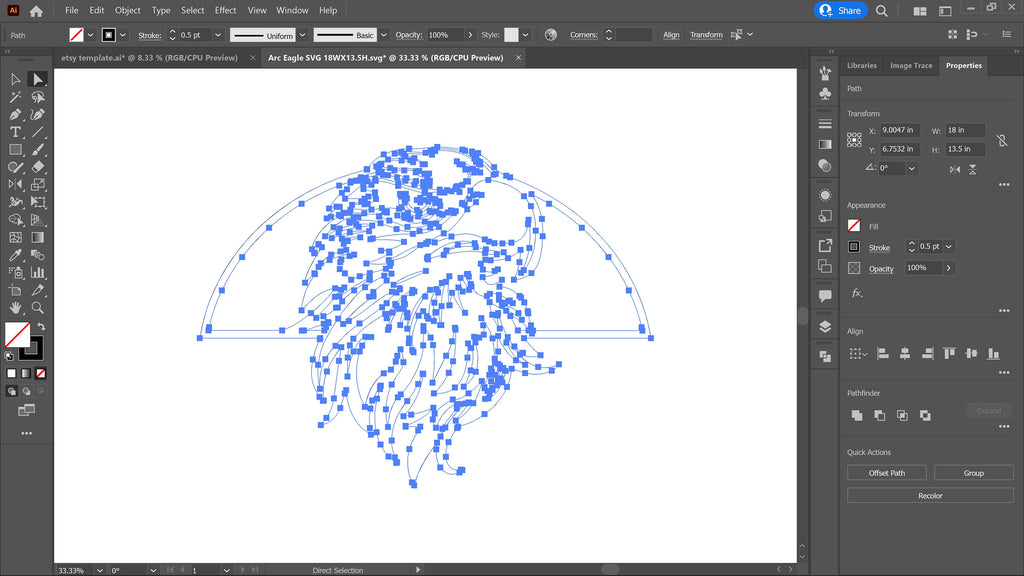Open fill color dropdown in control bar
This screenshot has height=576, width=1024.
[x=91, y=35]
